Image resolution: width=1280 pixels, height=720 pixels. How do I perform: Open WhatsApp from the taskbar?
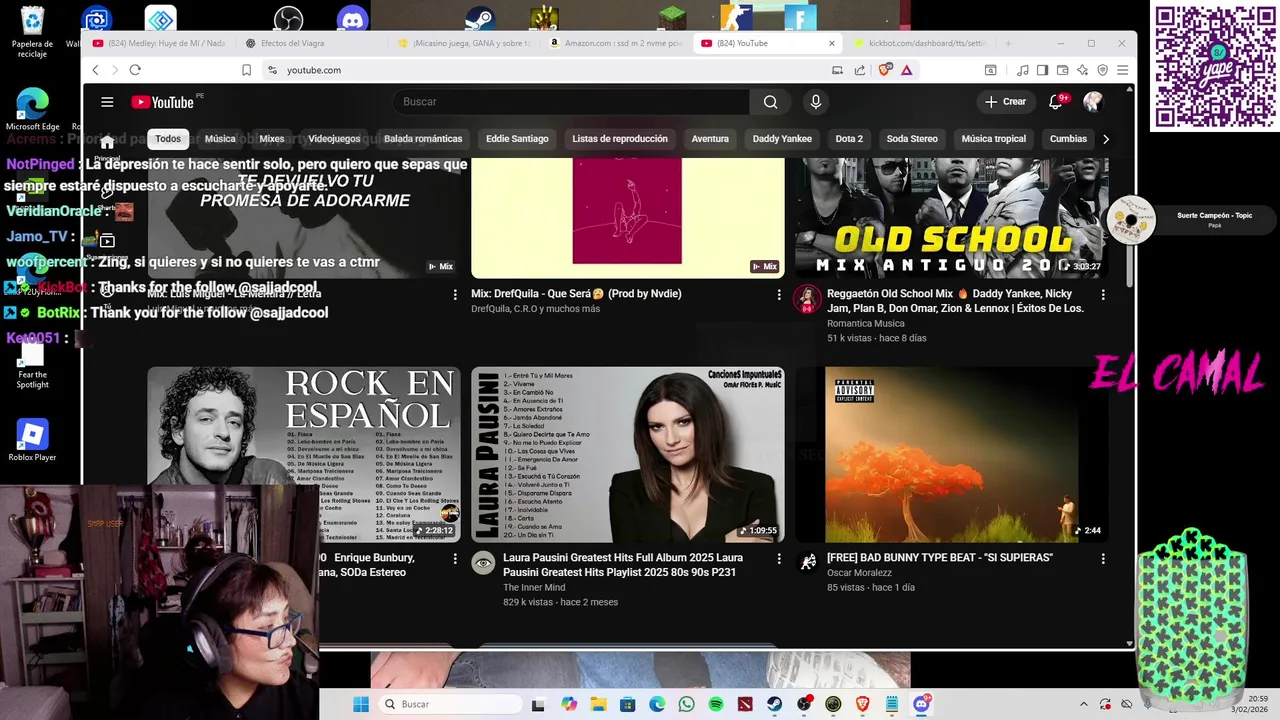tap(686, 704)
